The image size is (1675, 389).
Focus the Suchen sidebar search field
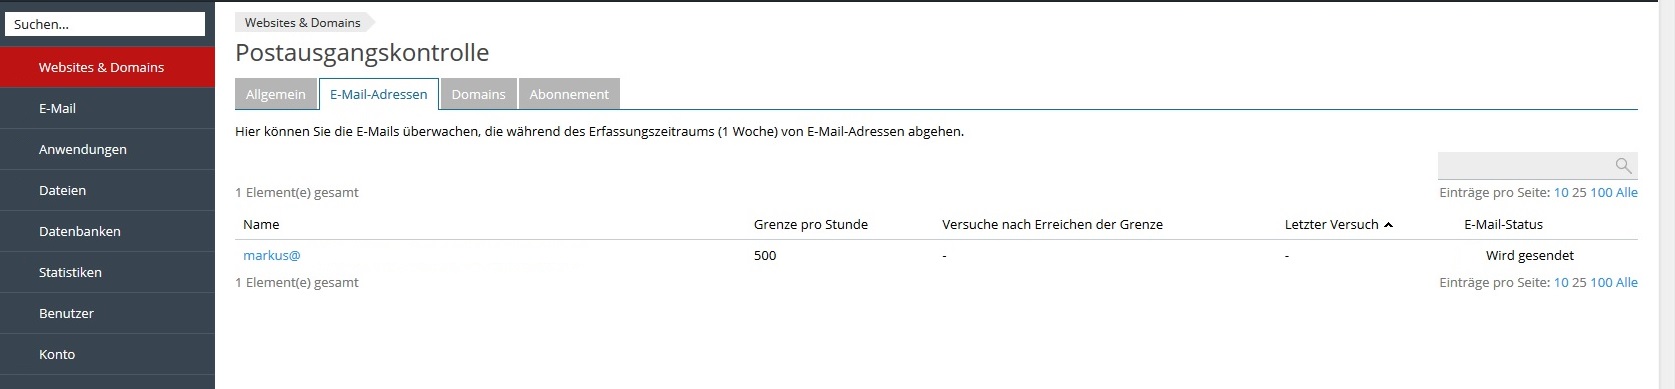tap(105, 24)
